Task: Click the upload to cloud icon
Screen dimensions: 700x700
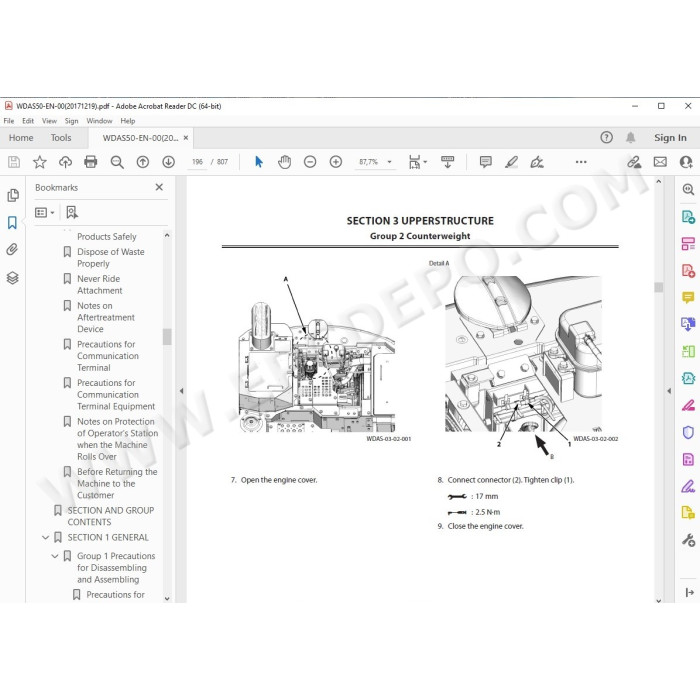Action: click(65, 162)
